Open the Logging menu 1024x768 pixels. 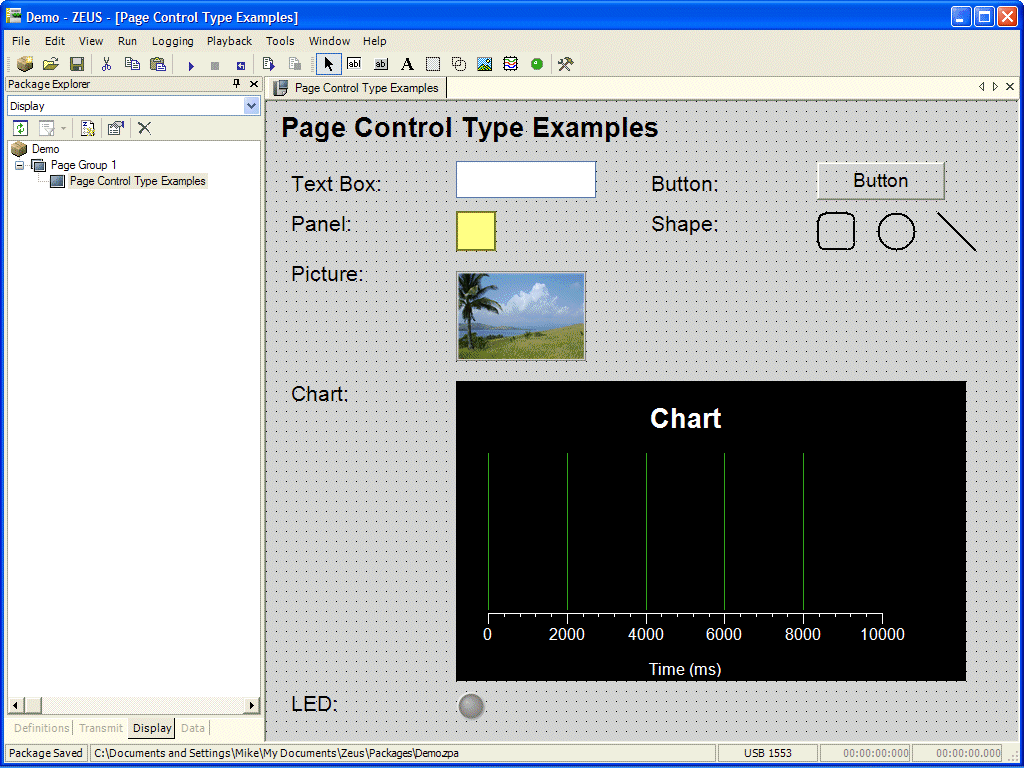tap(172, 41)
